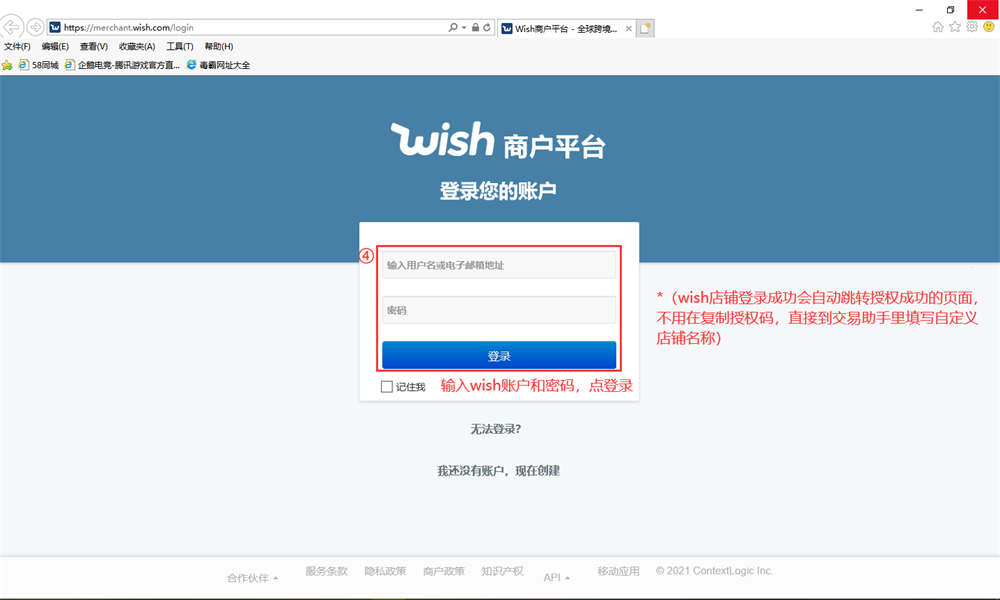The width and height of the screenshot is (1000, 600).
Task: Open the 帮助(H) menu
Action: click(x=219, y=47)
